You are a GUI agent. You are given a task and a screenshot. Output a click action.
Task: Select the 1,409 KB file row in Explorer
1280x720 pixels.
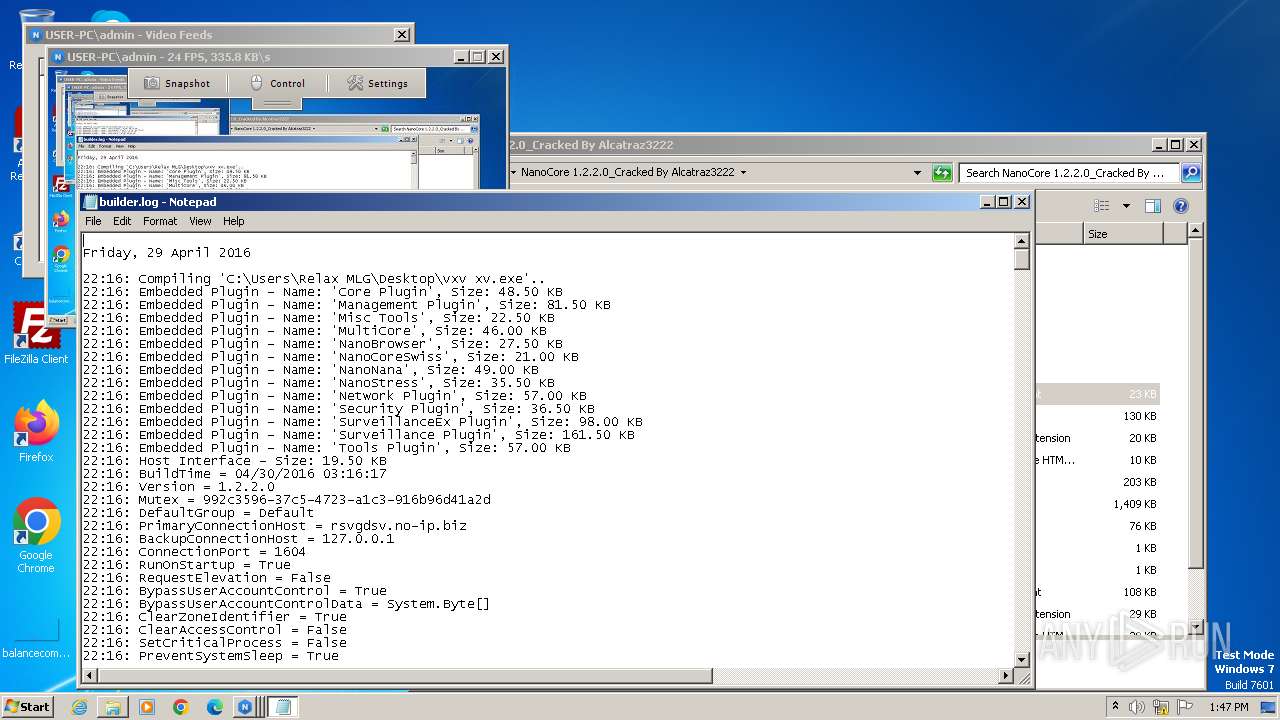1097,504
